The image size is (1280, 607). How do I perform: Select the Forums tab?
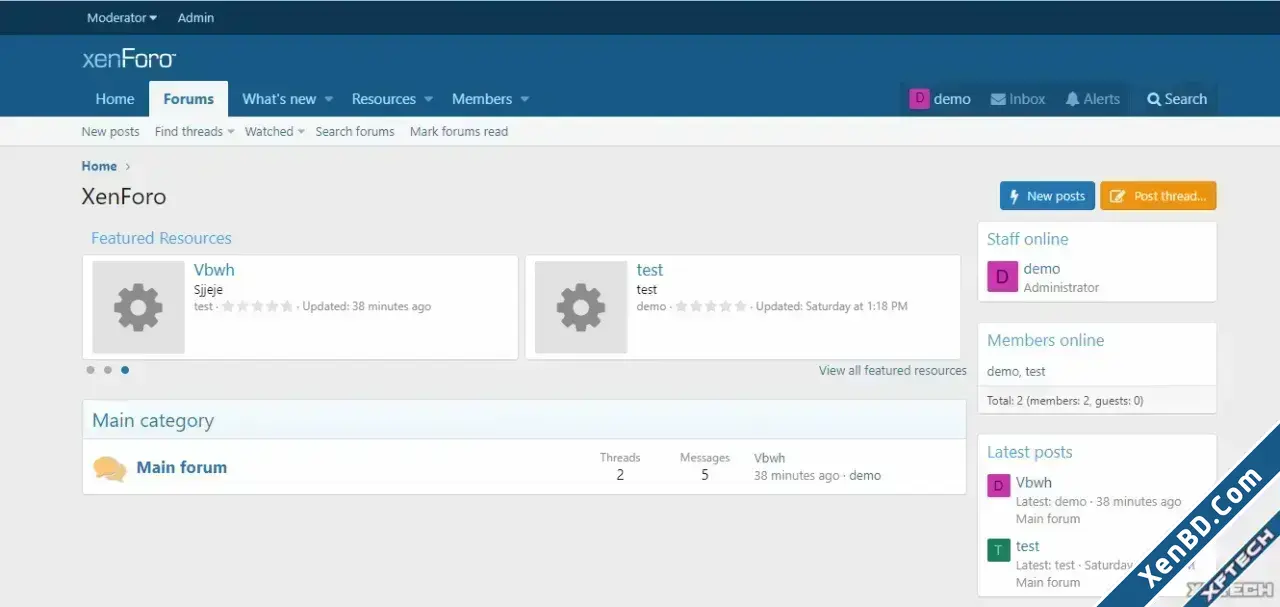[x=189, y=99]
